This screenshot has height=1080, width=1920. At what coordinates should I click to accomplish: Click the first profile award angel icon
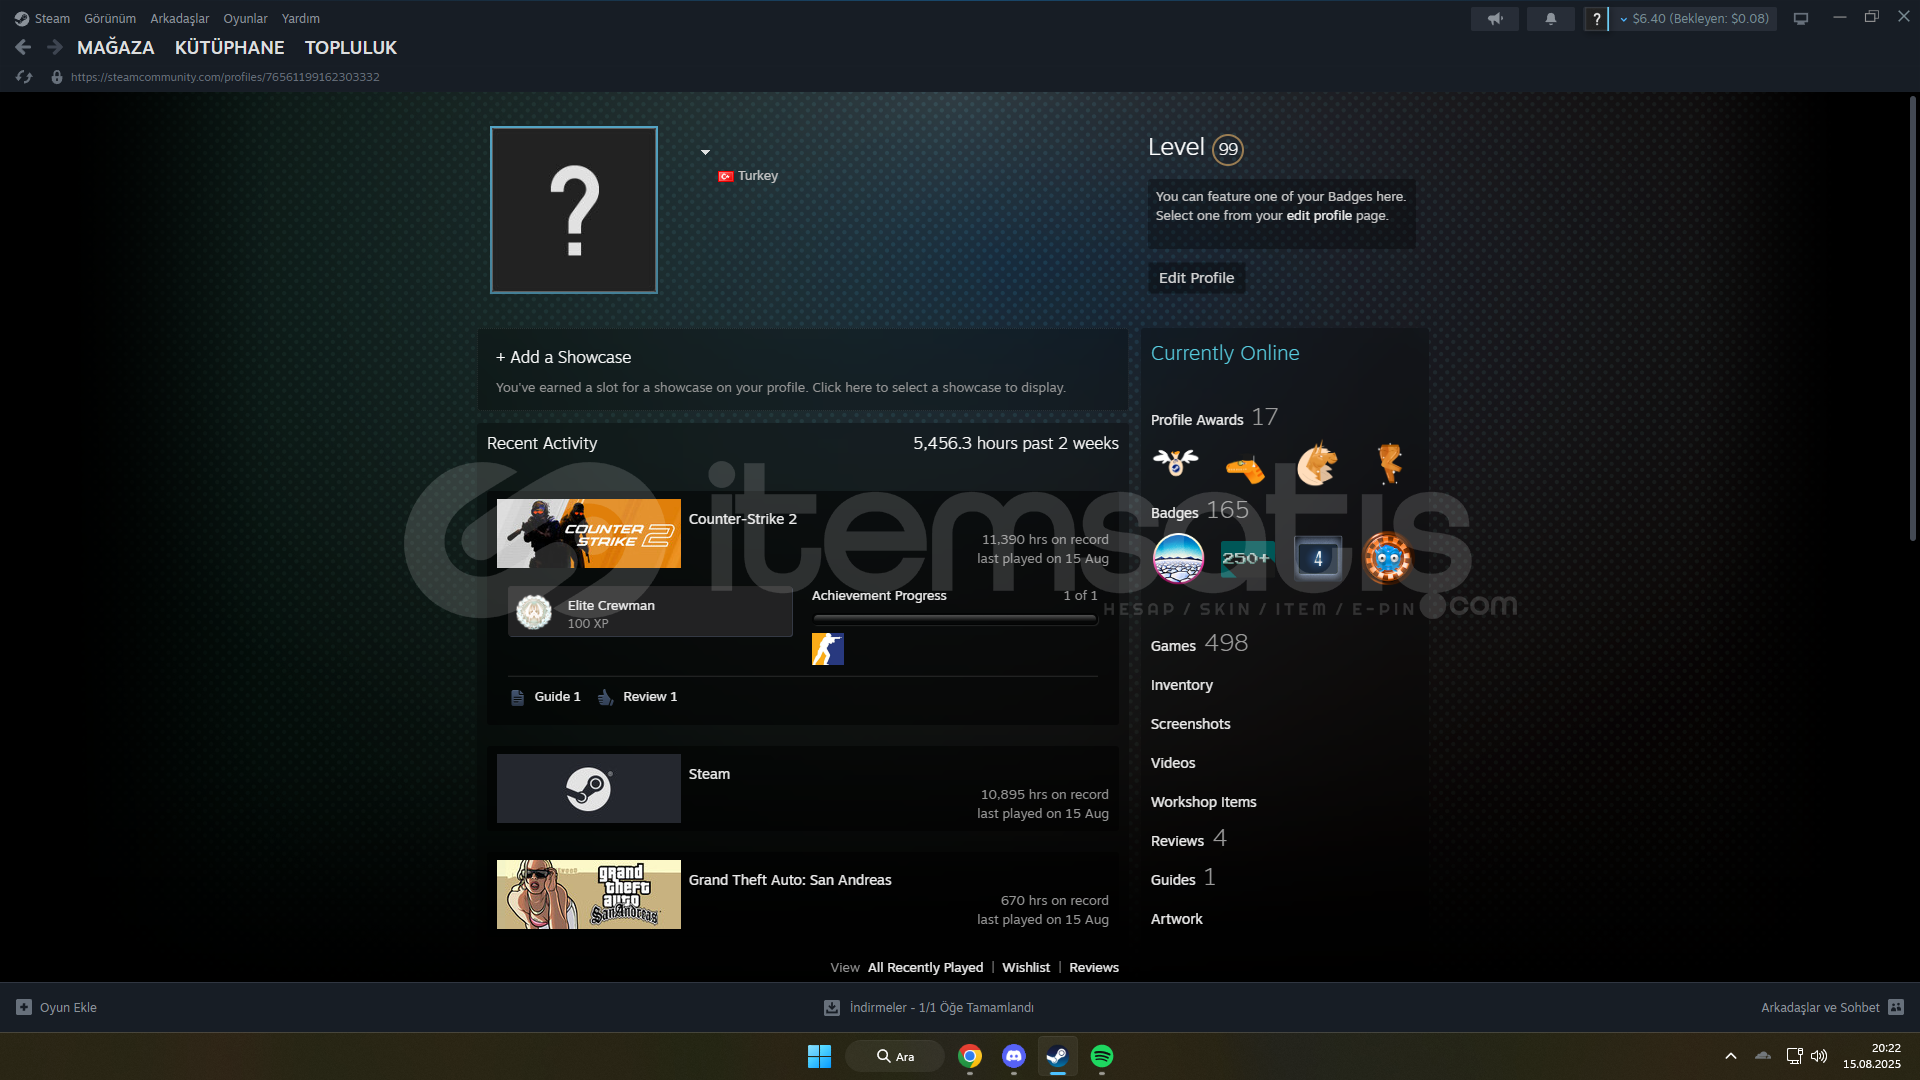pyautogui.click(x=1176, y=463)
